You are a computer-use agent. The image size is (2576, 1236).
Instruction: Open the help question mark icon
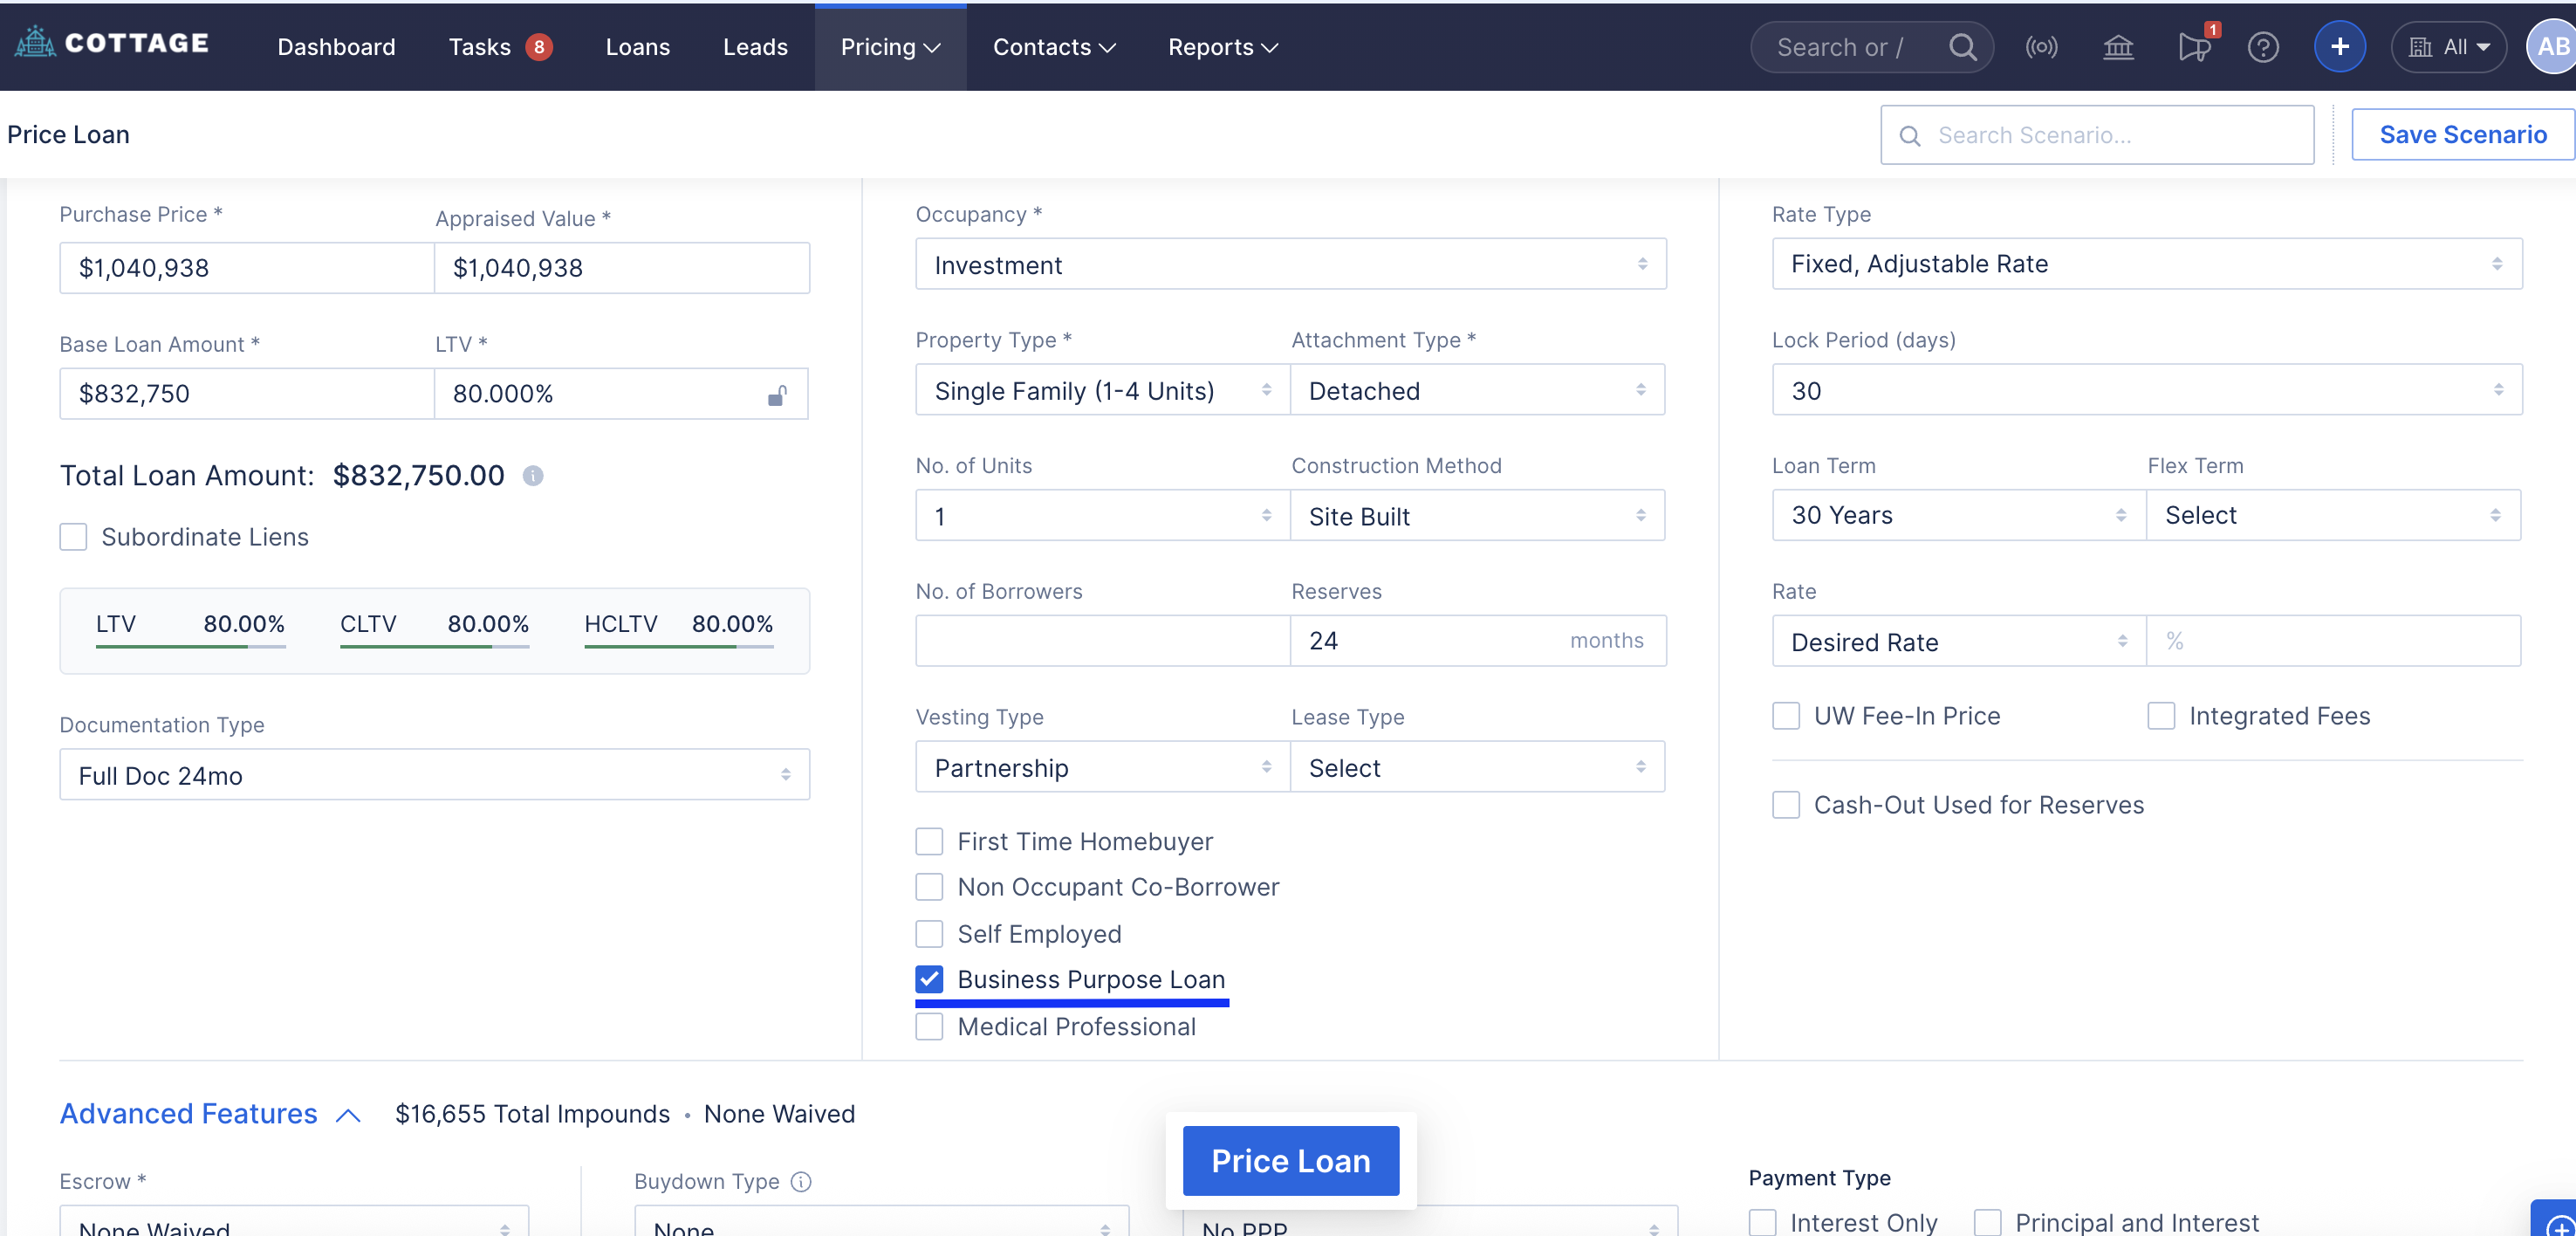pos(2263,47)
